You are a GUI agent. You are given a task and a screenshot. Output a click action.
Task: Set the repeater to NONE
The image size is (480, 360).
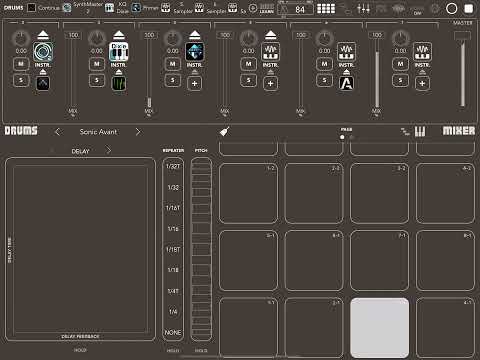click(x=173, y=332)
